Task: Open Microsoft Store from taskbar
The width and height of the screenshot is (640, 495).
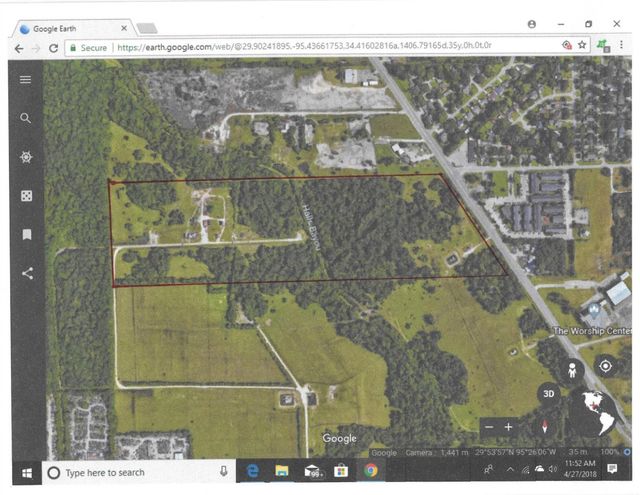Action: [x=341, y=471]
